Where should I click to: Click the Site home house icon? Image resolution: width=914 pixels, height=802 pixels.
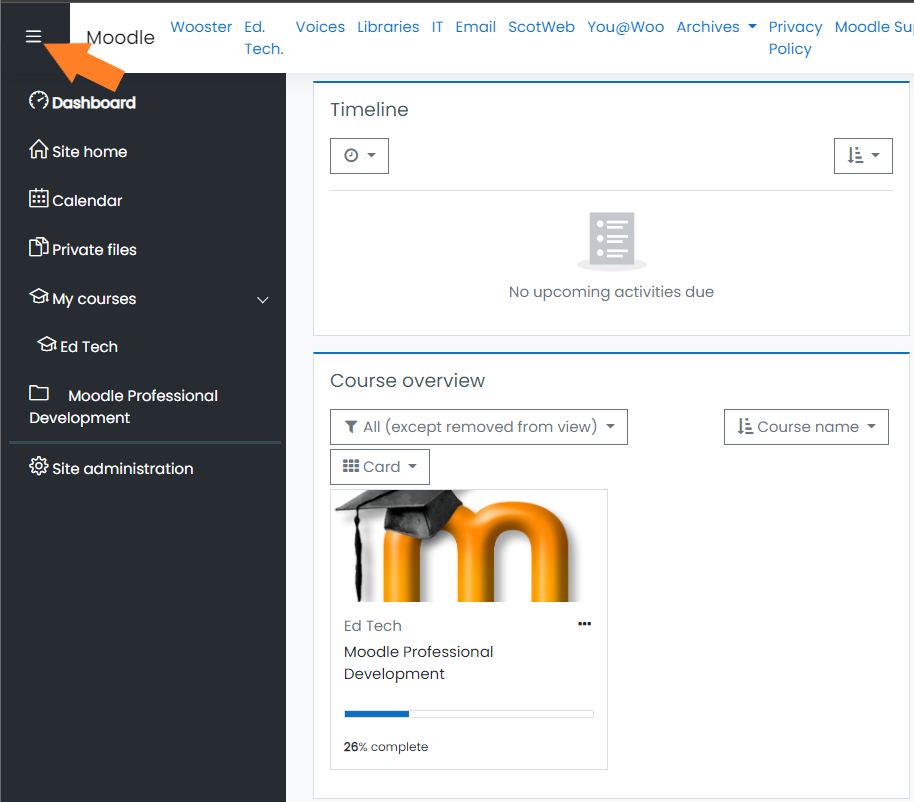(x=38, y=149)
